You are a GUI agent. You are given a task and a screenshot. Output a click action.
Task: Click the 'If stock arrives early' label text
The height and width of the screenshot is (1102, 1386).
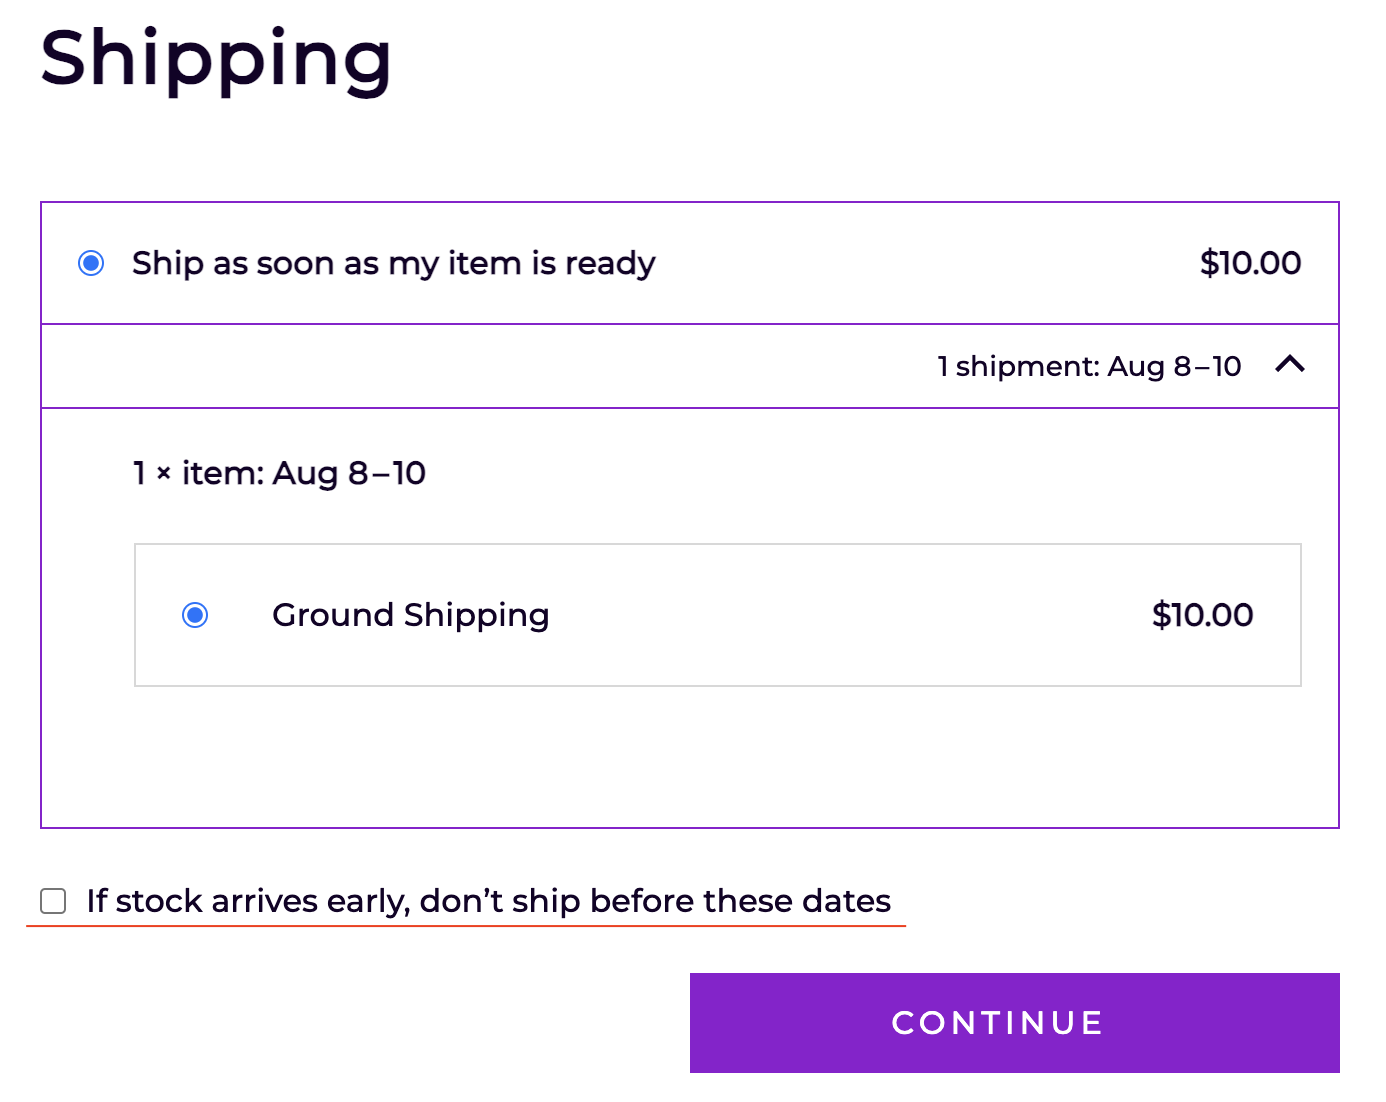pos(488,901)
